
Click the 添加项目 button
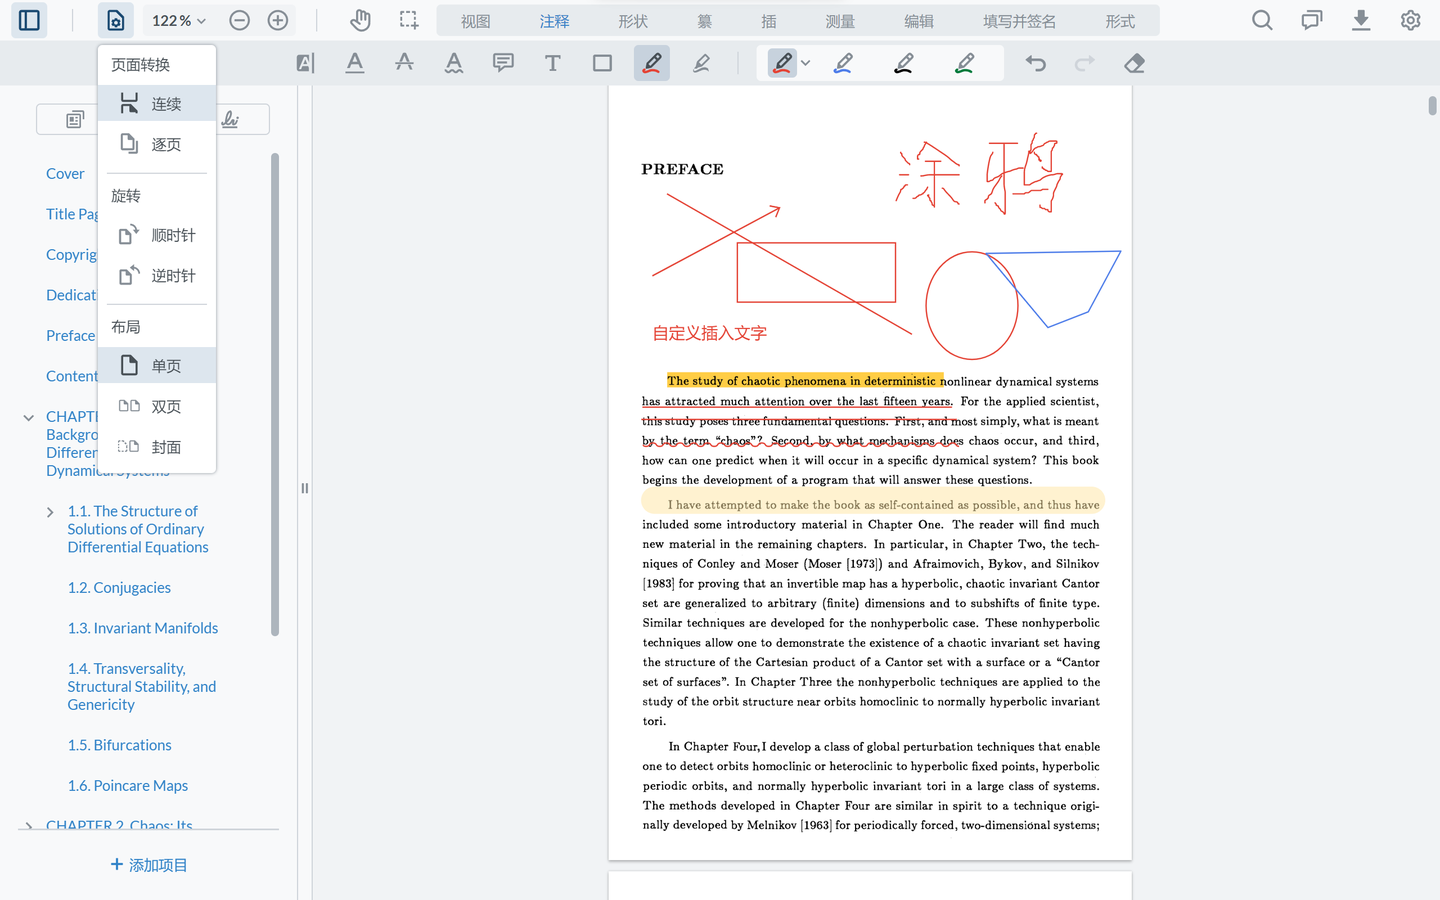148,864
